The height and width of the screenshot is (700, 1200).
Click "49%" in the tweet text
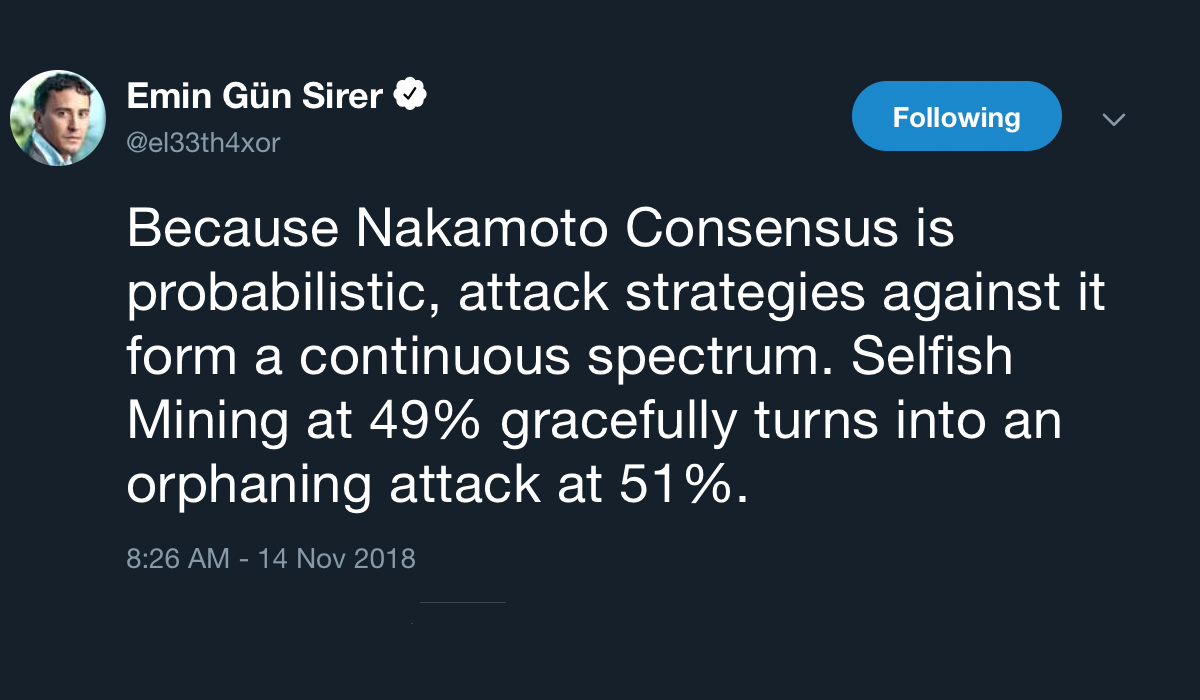(x=424, y=422)
